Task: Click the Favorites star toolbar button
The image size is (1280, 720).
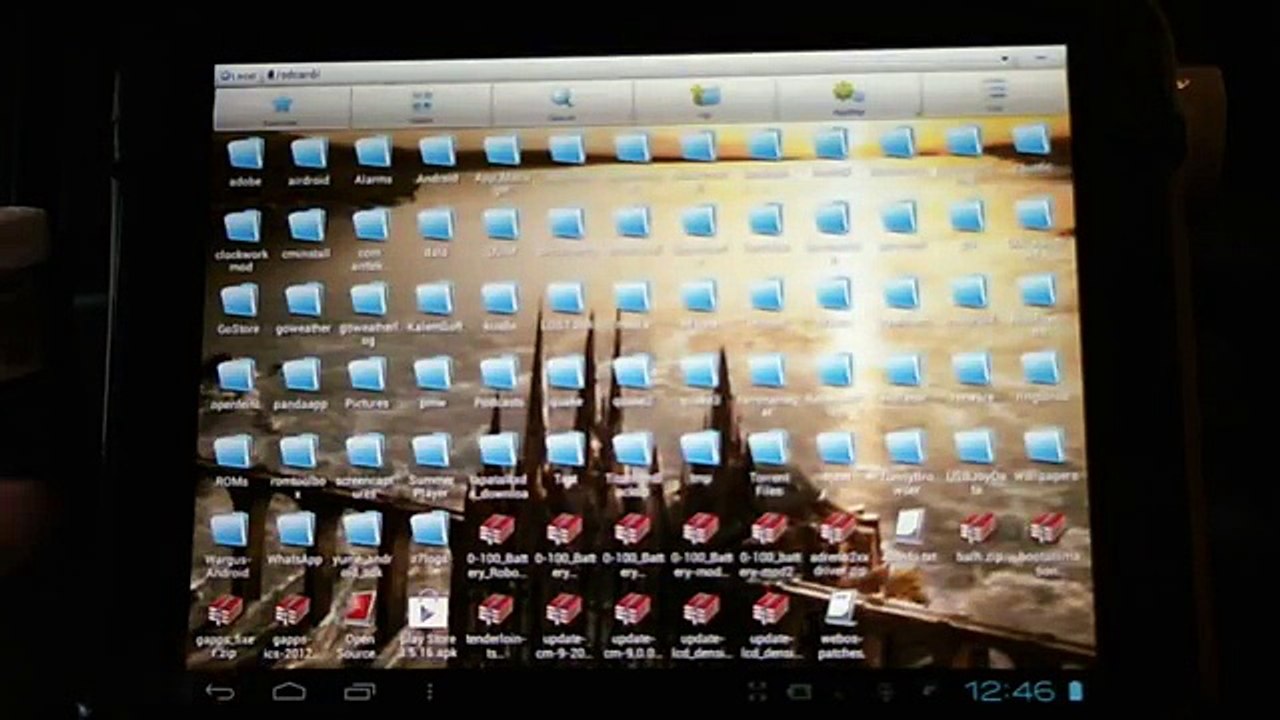Action: [282, 106]
